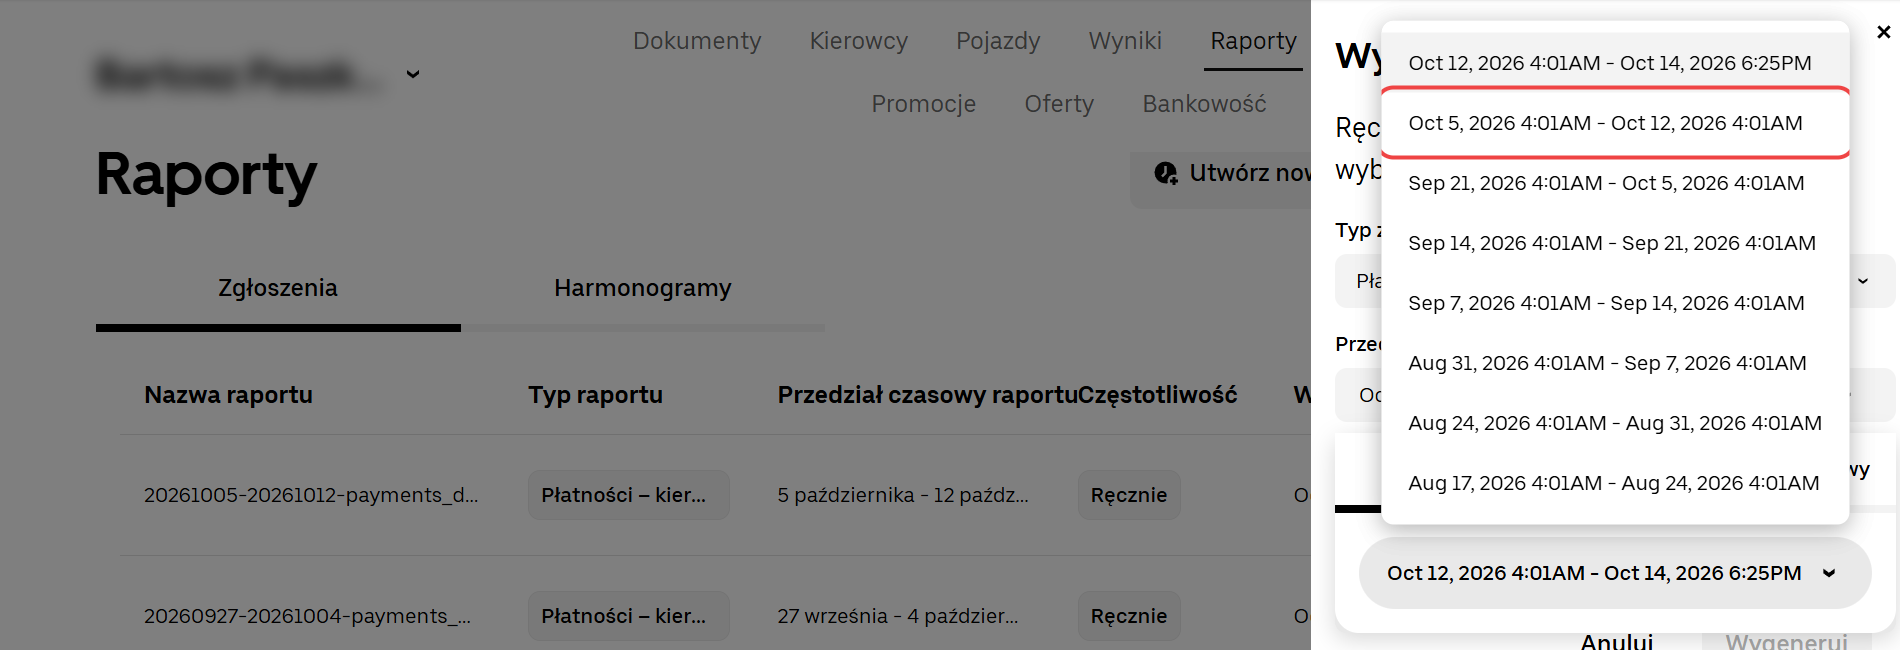Pick Sep 14 – Sep 21, 2026 range
Screen dimensions: 1900x650
[1615, 243]
